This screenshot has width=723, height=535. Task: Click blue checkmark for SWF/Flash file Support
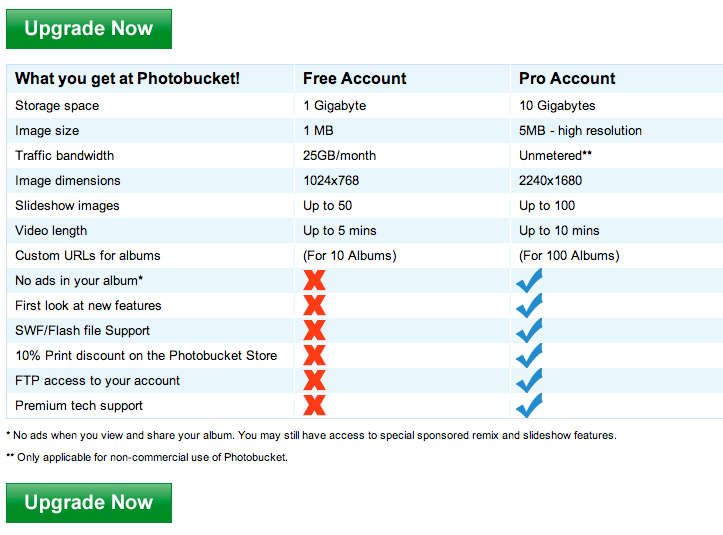tap(530, 331)
